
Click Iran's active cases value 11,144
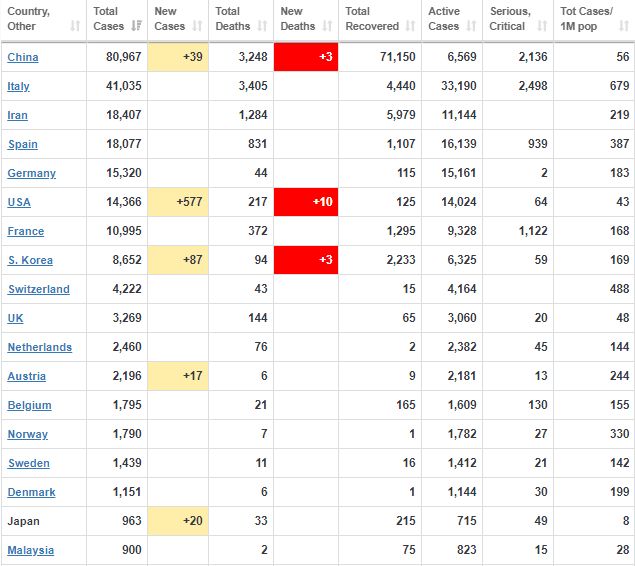459,115
